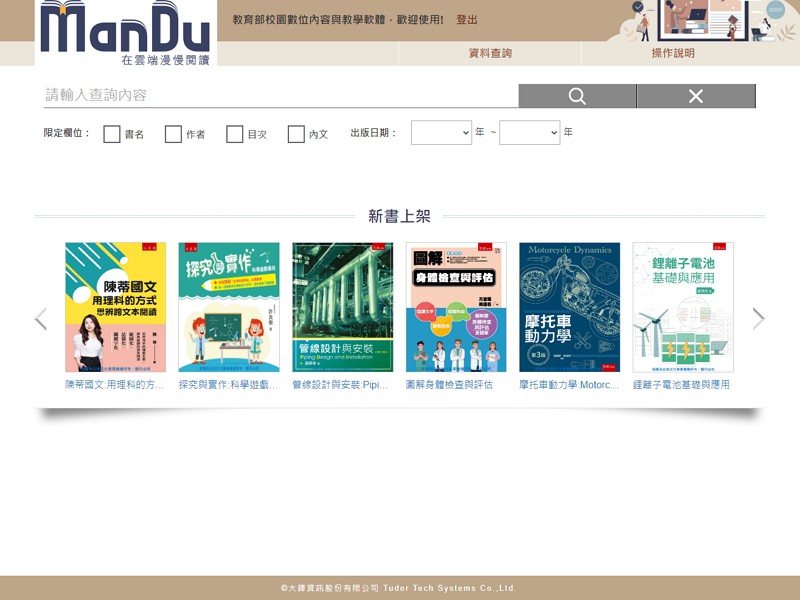Open the 操作說明 tab

coord(673,54)
